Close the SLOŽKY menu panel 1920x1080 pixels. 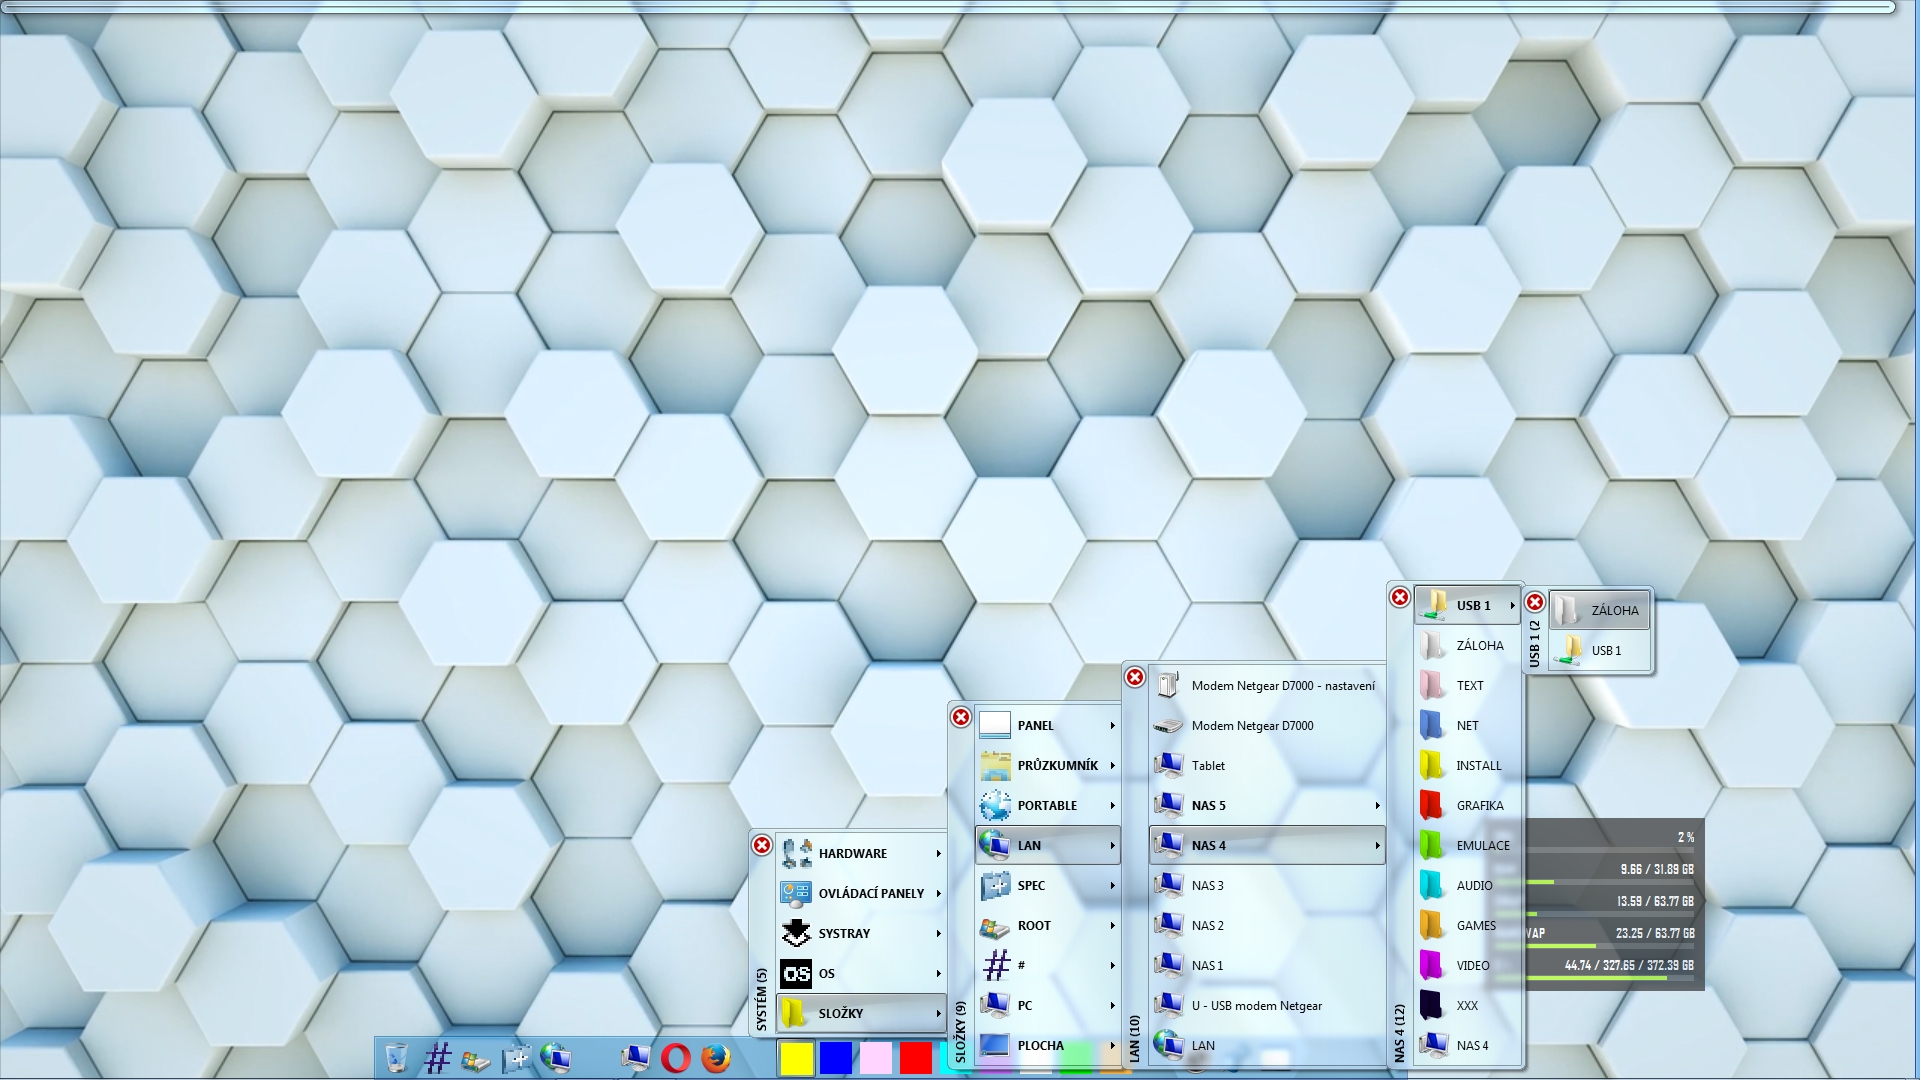point(961,717)
